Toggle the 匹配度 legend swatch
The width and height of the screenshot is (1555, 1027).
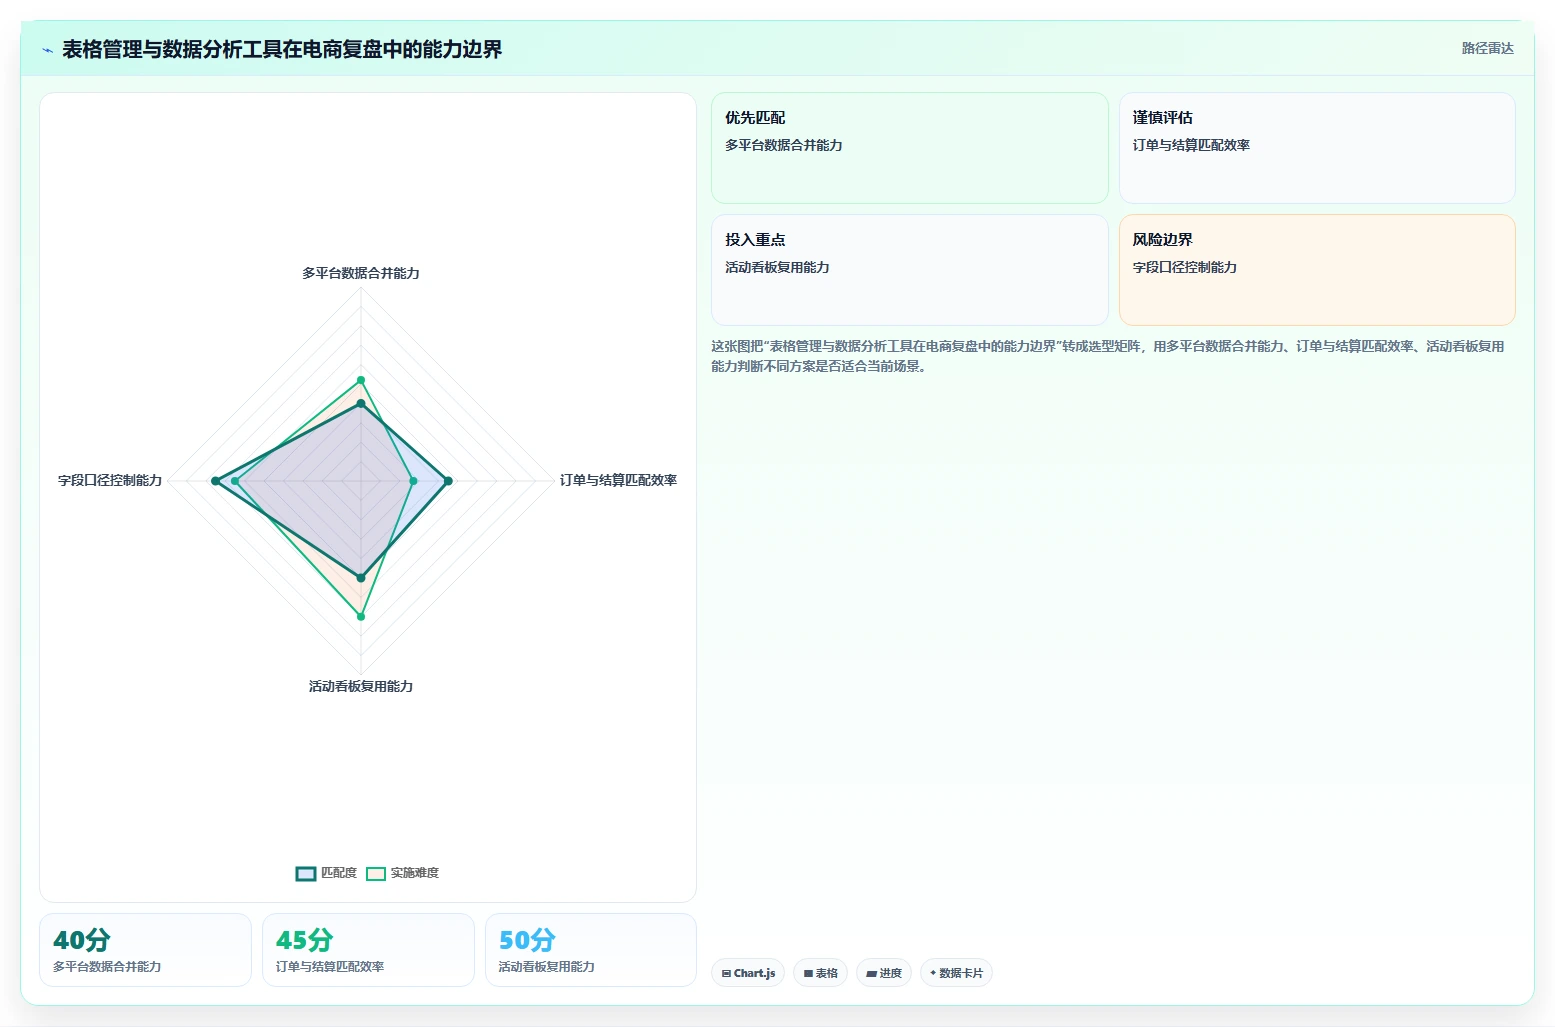click(x=306, y=873)
